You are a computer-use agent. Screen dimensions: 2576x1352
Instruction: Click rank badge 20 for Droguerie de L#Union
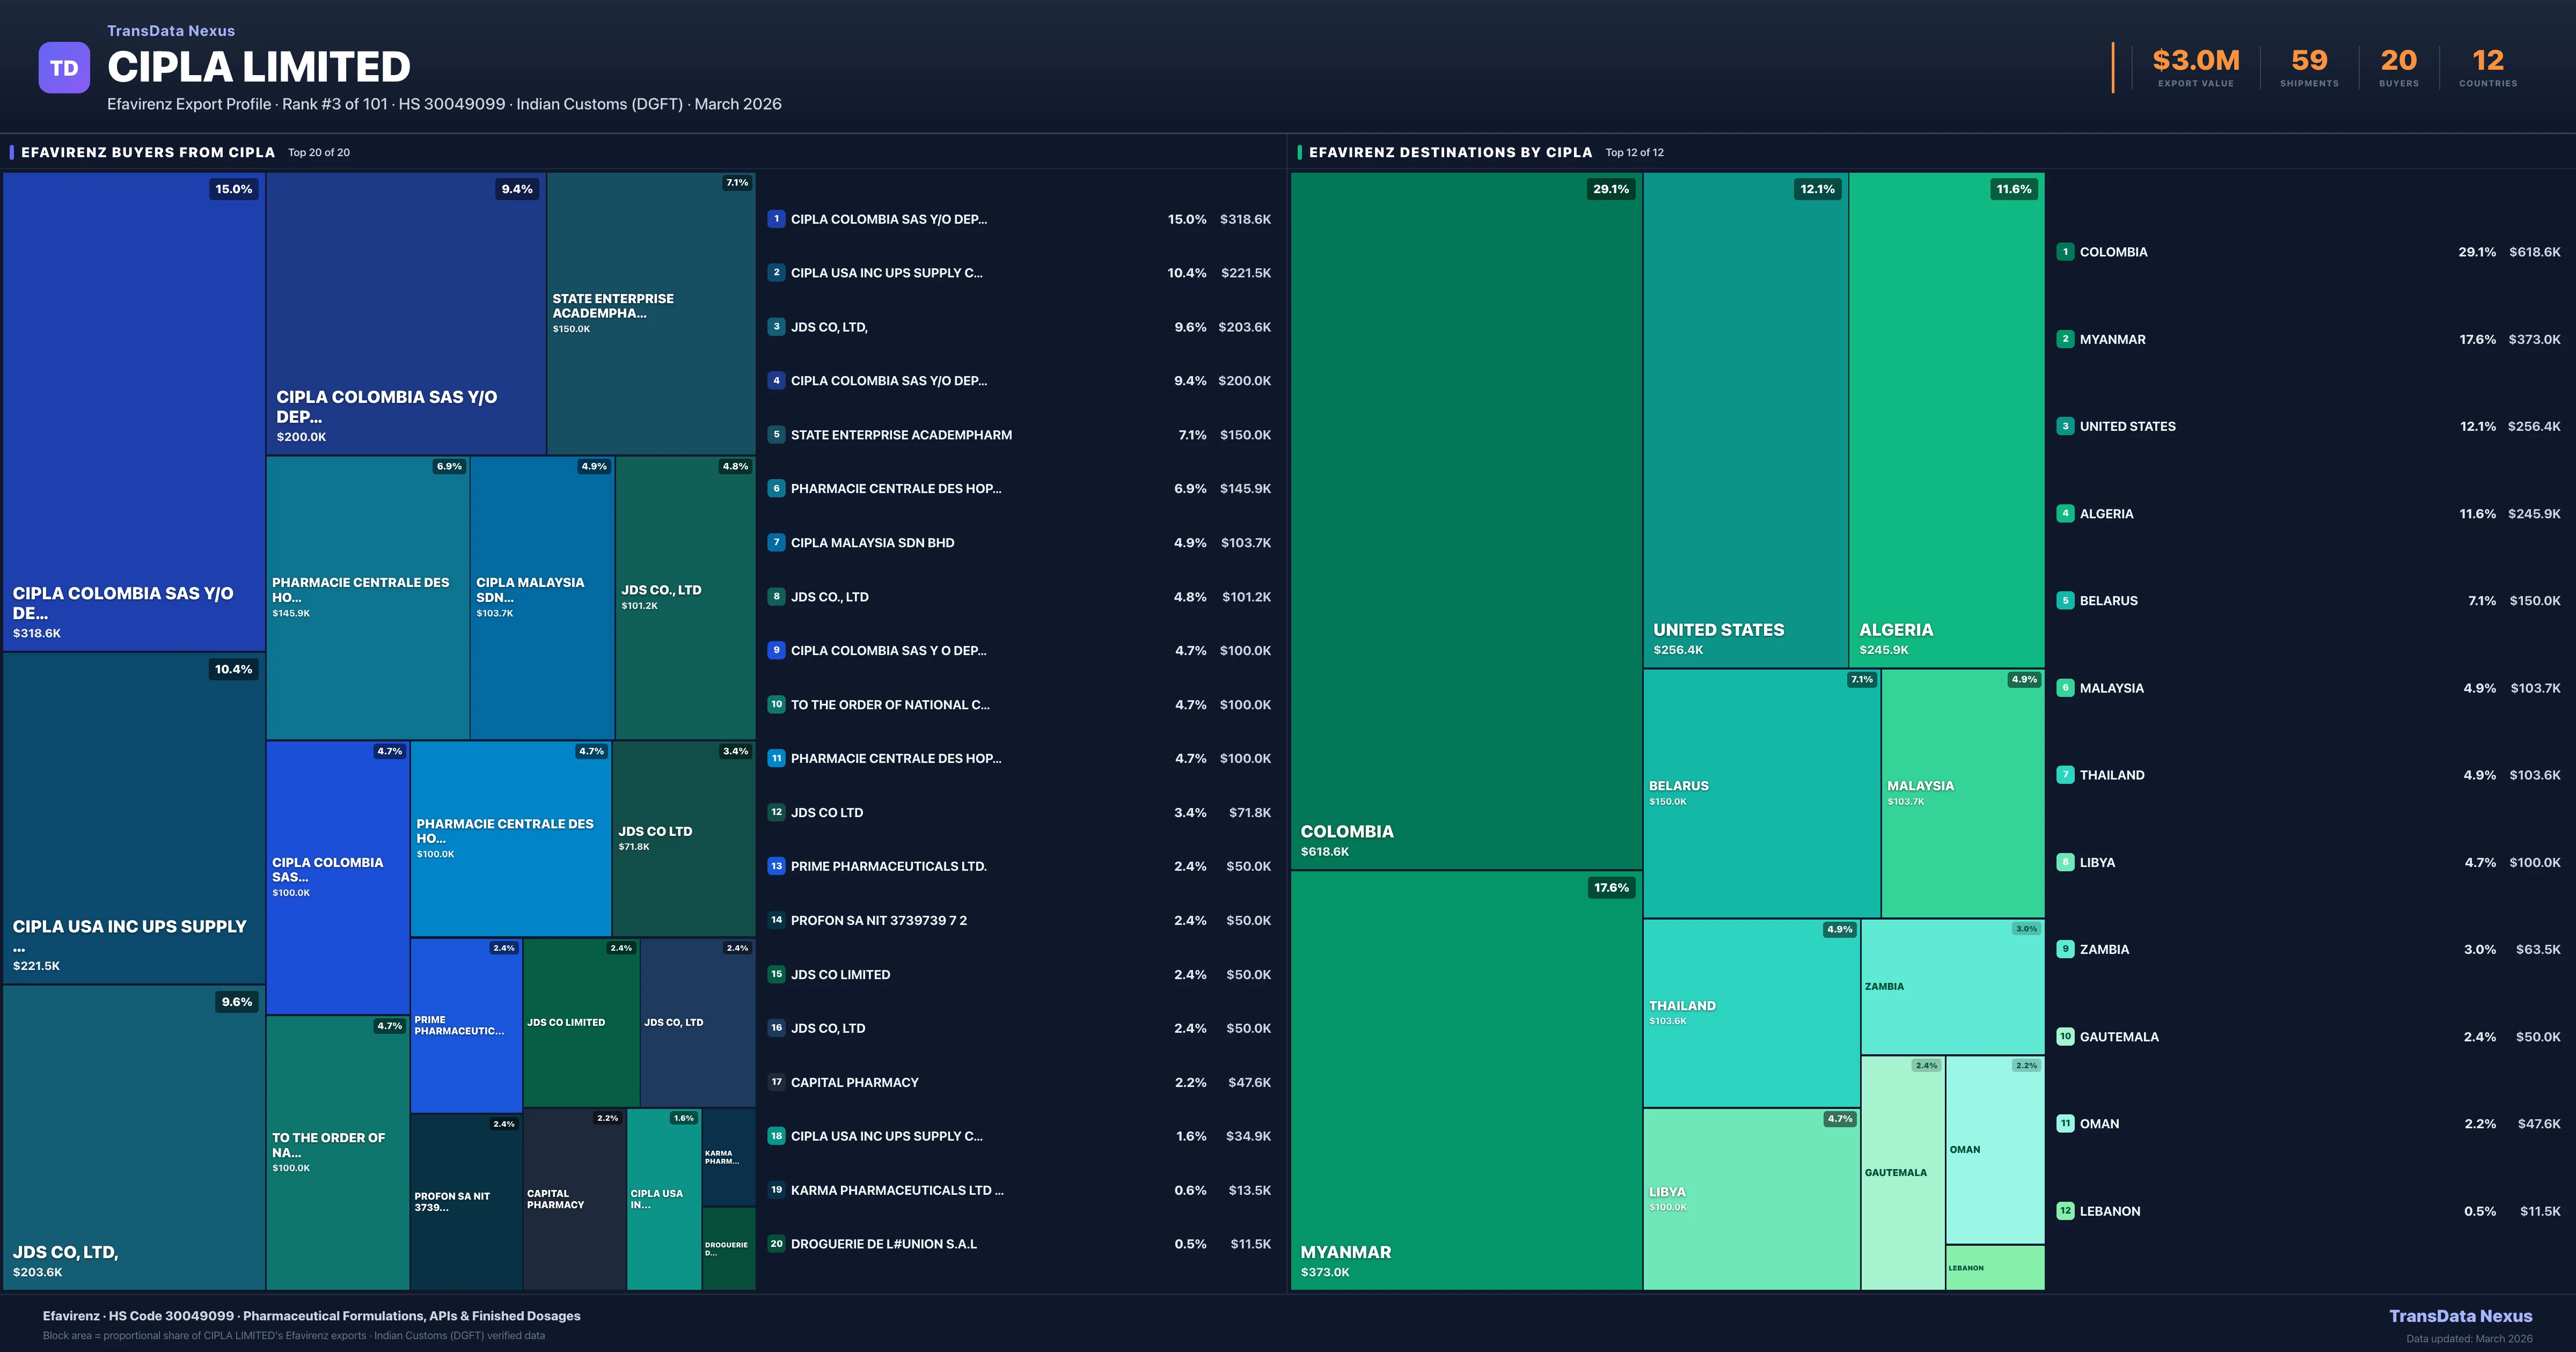pos(776,1244)
